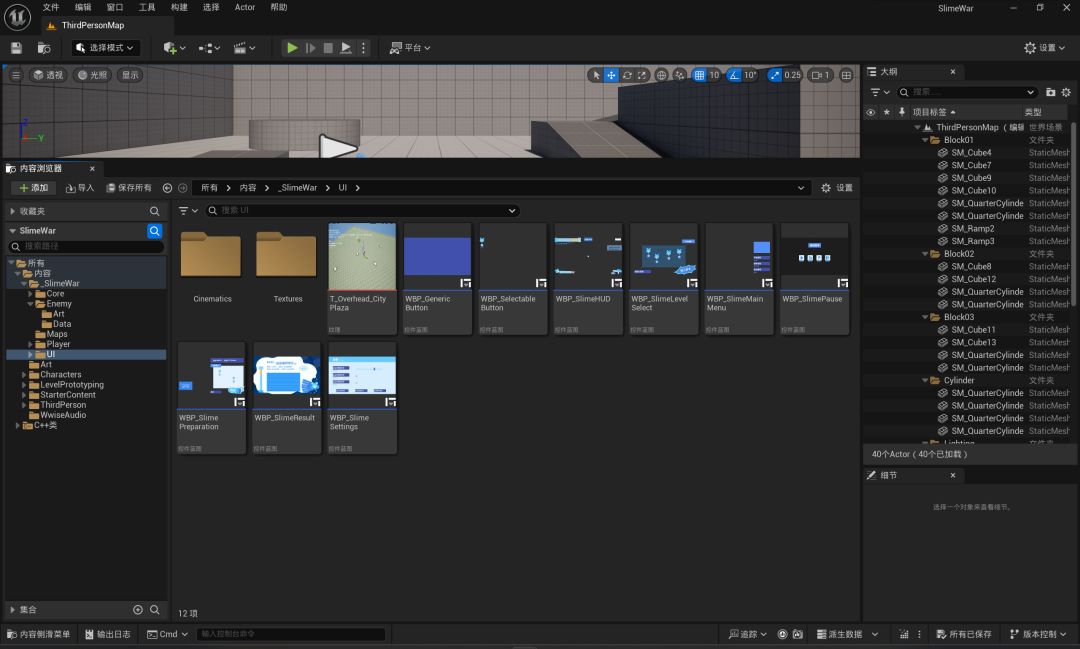Viewport: 1080px width, 649px height.
Task: Select the rotate gizmo tool in the viewport
Action: pos(627,75)
